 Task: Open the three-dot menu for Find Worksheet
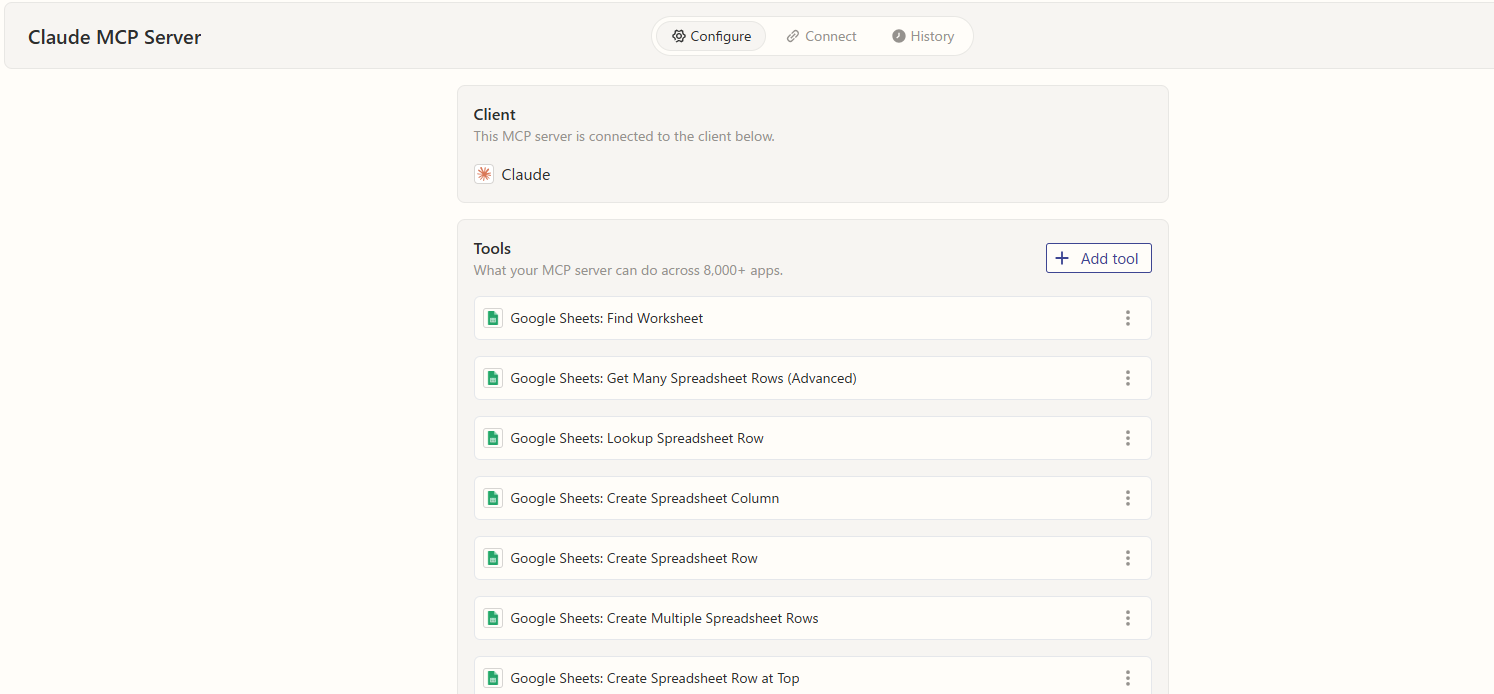pos(1128,318)
